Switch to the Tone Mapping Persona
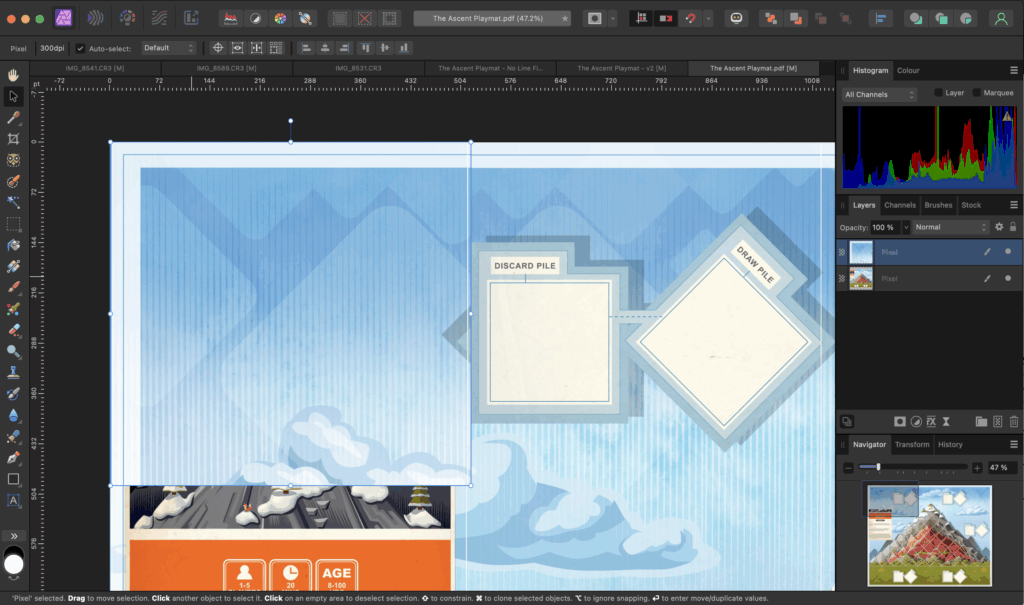 click(159, 18)
